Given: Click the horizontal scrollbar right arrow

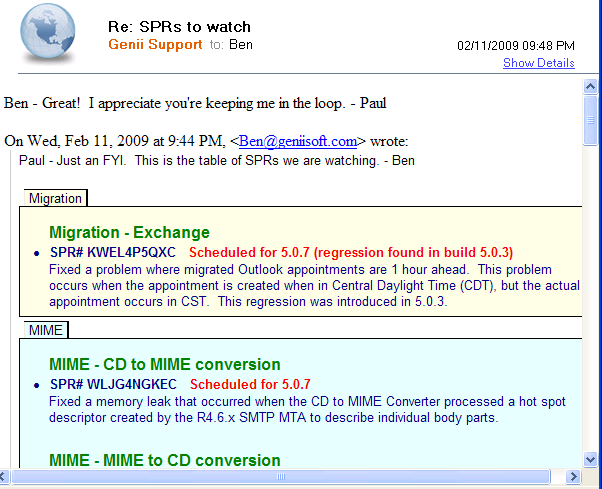Looking at the screenshot, I should (x=573, y=478).
